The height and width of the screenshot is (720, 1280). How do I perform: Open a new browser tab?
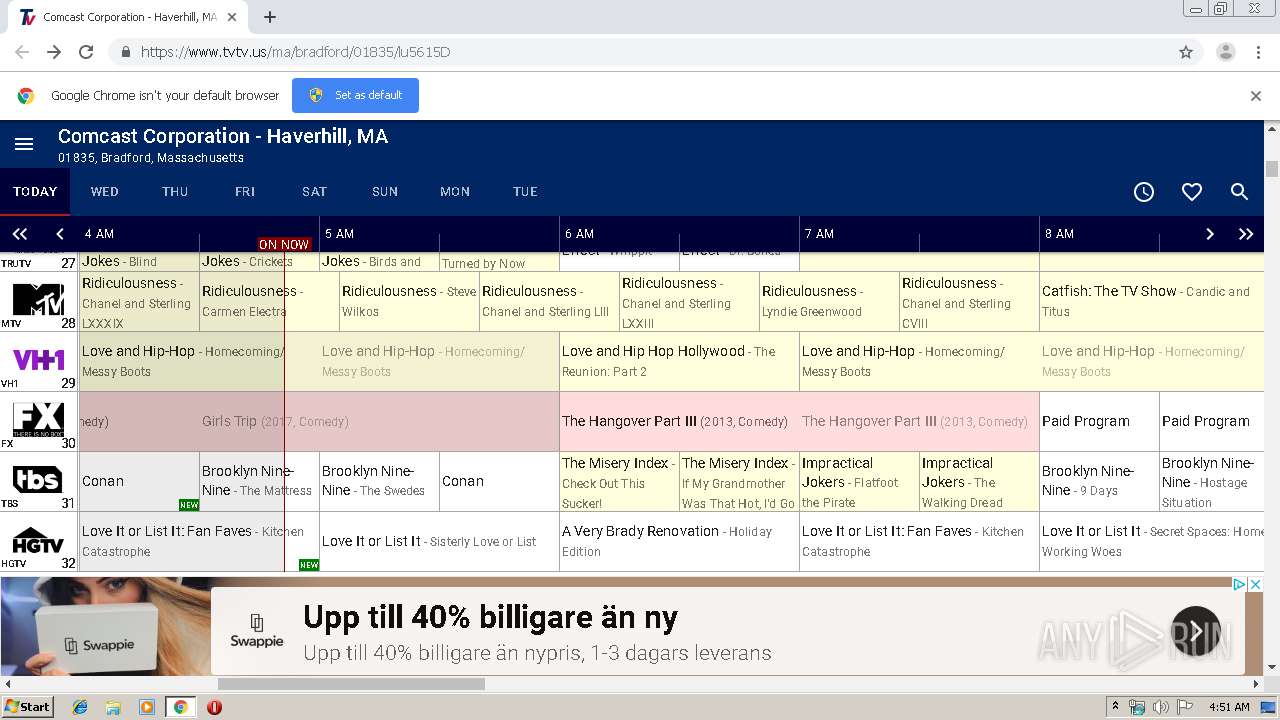point(270,17)
